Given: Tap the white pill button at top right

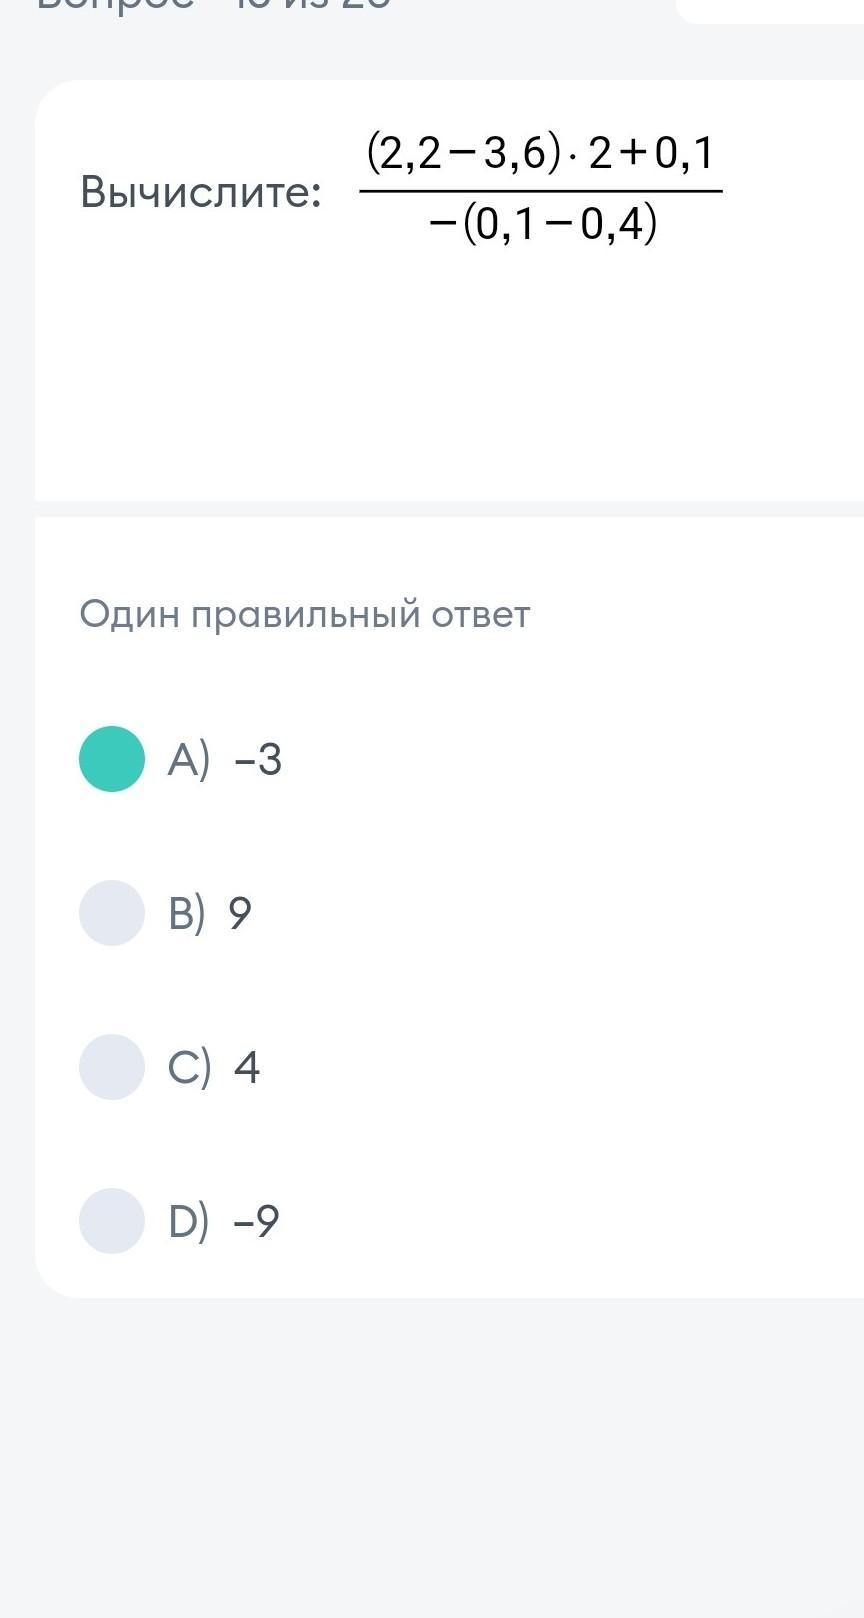Looking at the screenshot, I should (x=770, y=10).
